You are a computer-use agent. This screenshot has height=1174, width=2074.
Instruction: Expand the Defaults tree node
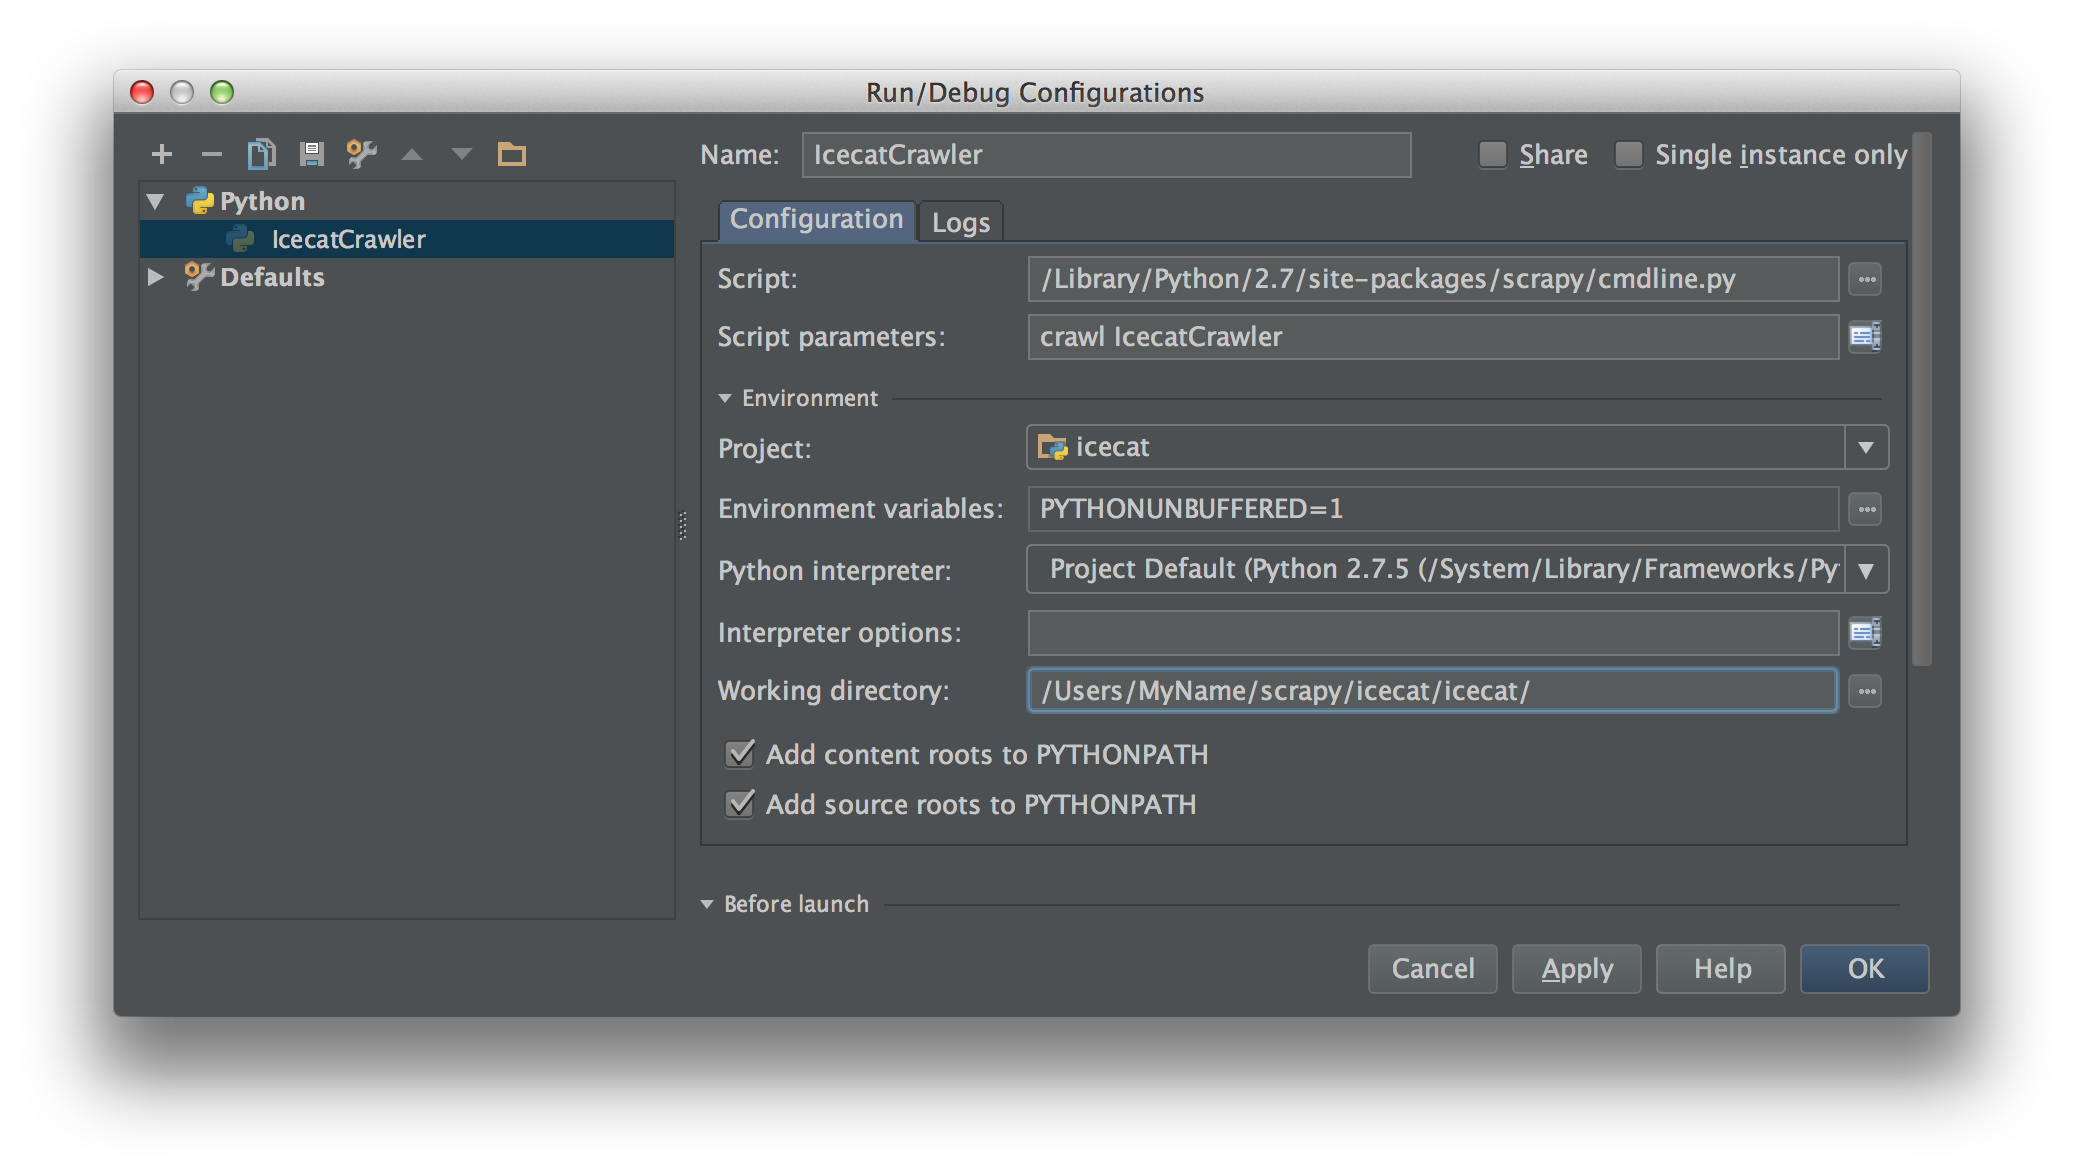155,277
